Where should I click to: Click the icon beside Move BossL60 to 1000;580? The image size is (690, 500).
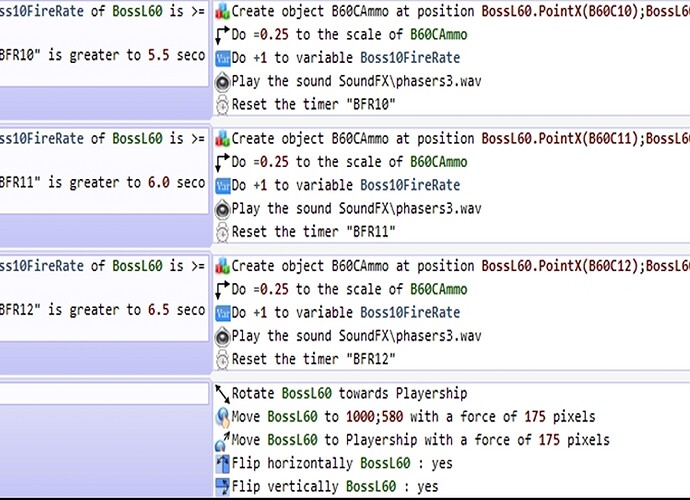tap(223, 417)
